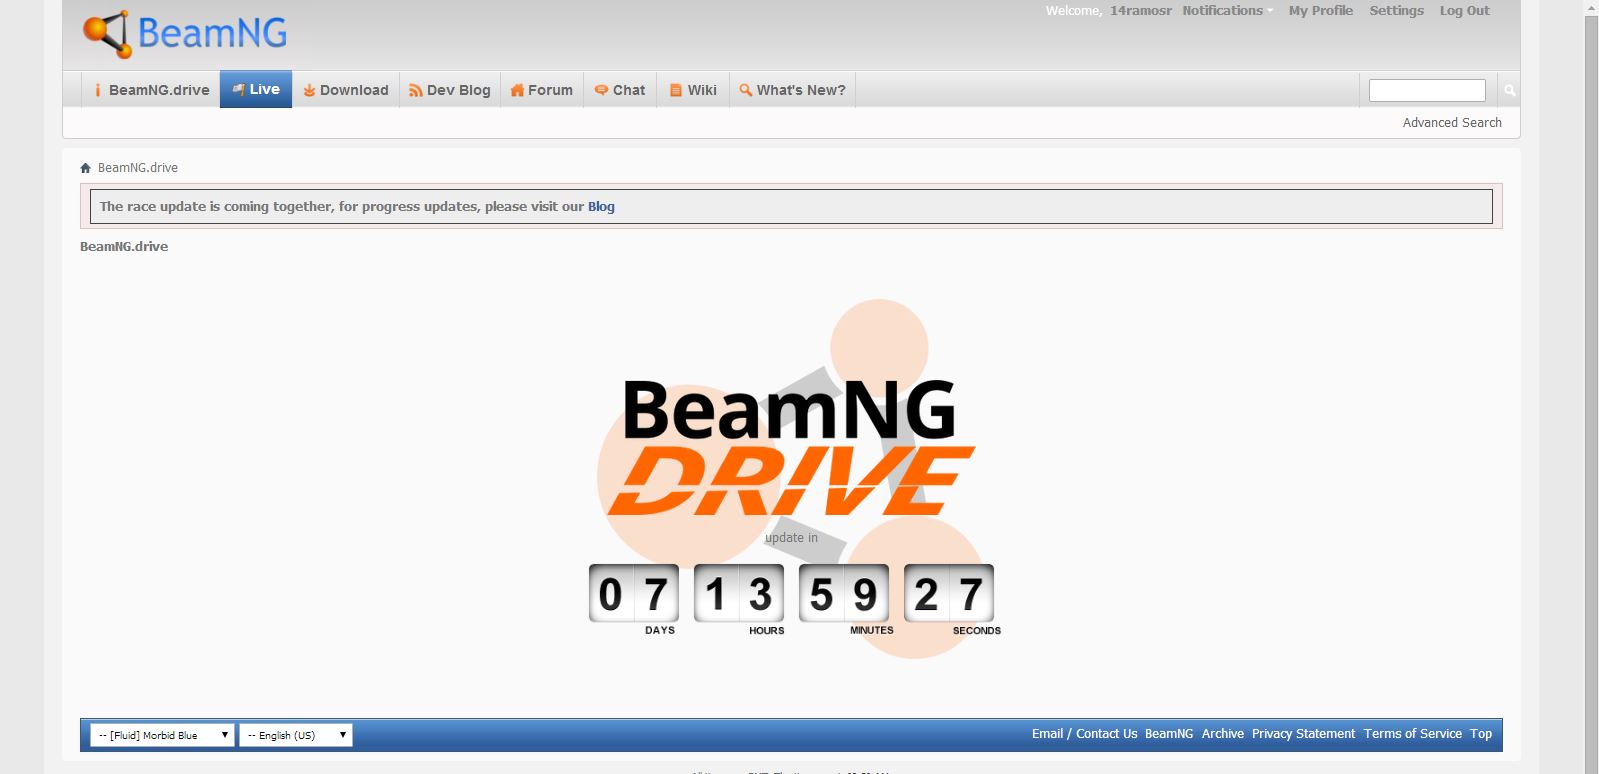Open the Terms of Service link
This screenshot has width=1599, height=774.
click(1412, 734)
